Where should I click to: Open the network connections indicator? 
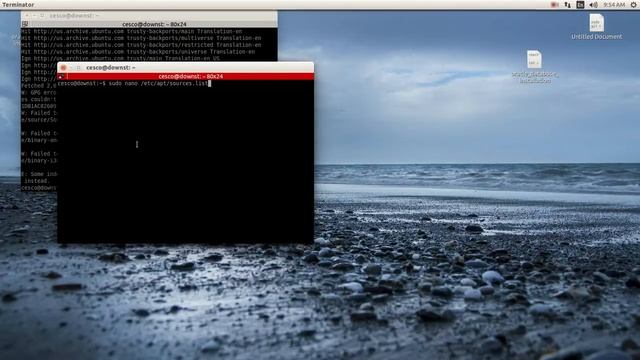click(567, 5)
